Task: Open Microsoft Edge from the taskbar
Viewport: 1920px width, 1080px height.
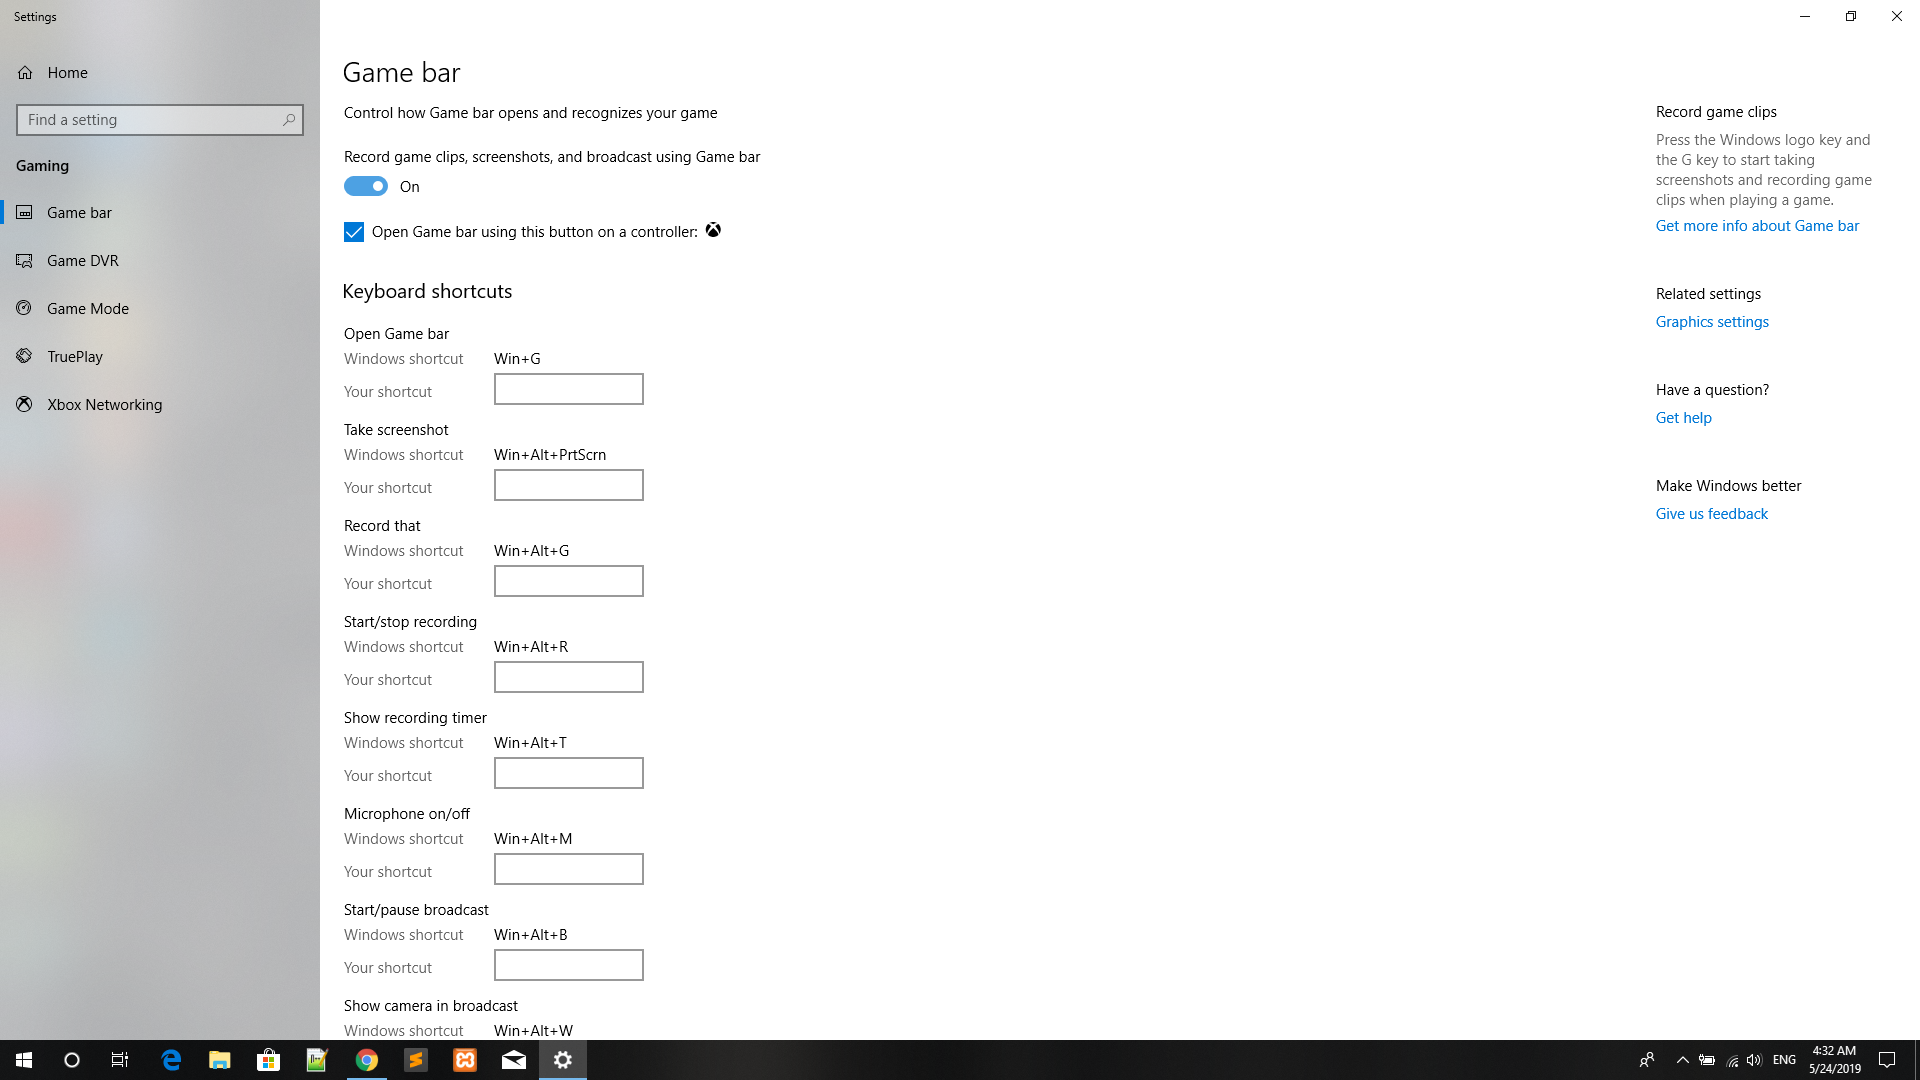Action: 171,1060
